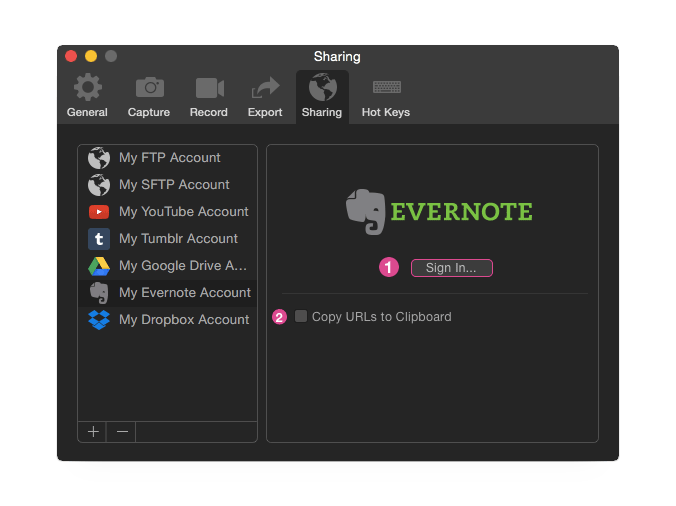Screen dimensions: 676x506
Task: Select My Google Drive A... text
Action: tap(183, 266)
